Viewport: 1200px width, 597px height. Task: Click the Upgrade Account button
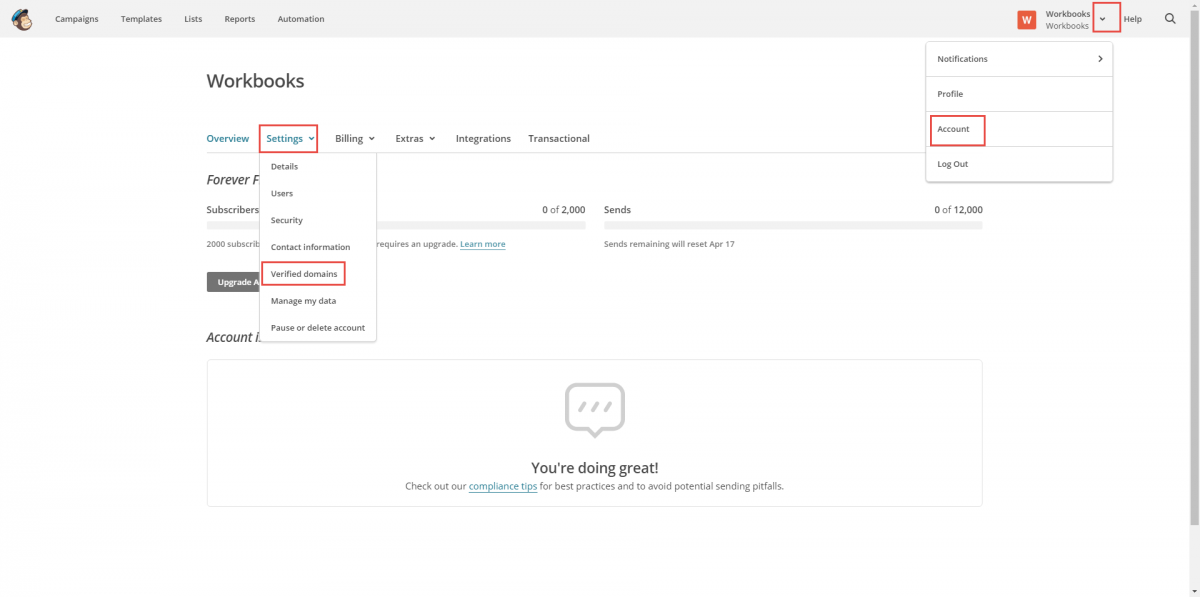pos(234,282)
